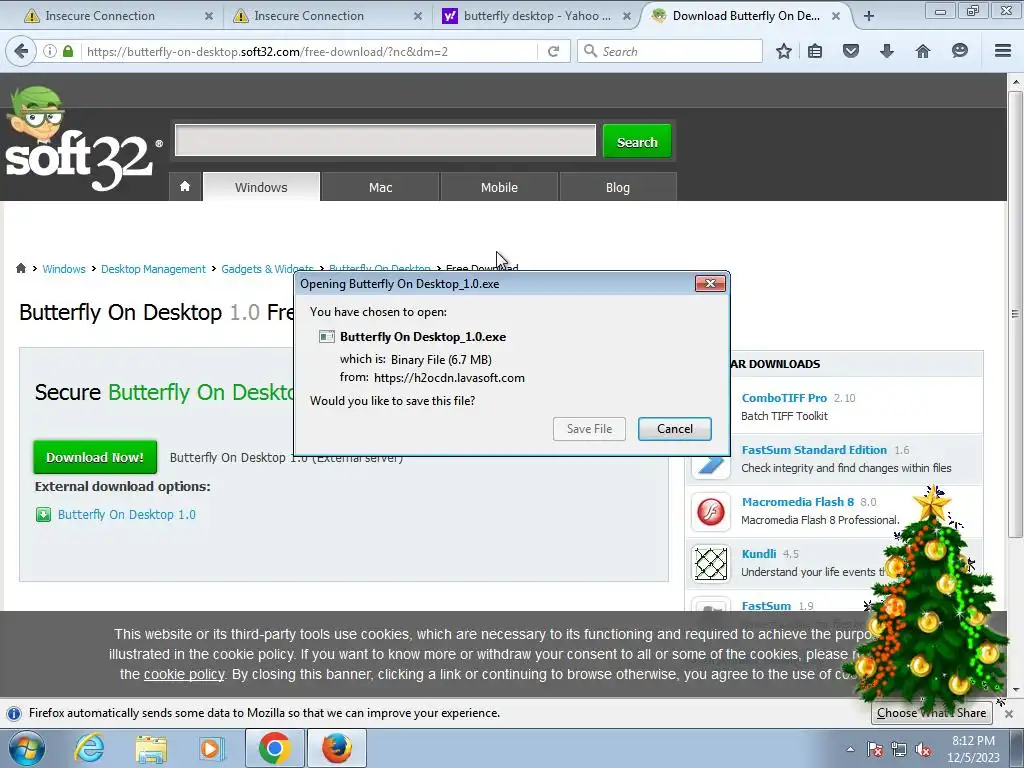Close the Download Butterfly On Desktop tab
Screen dimensions: 1024x768
click(836, 16)
